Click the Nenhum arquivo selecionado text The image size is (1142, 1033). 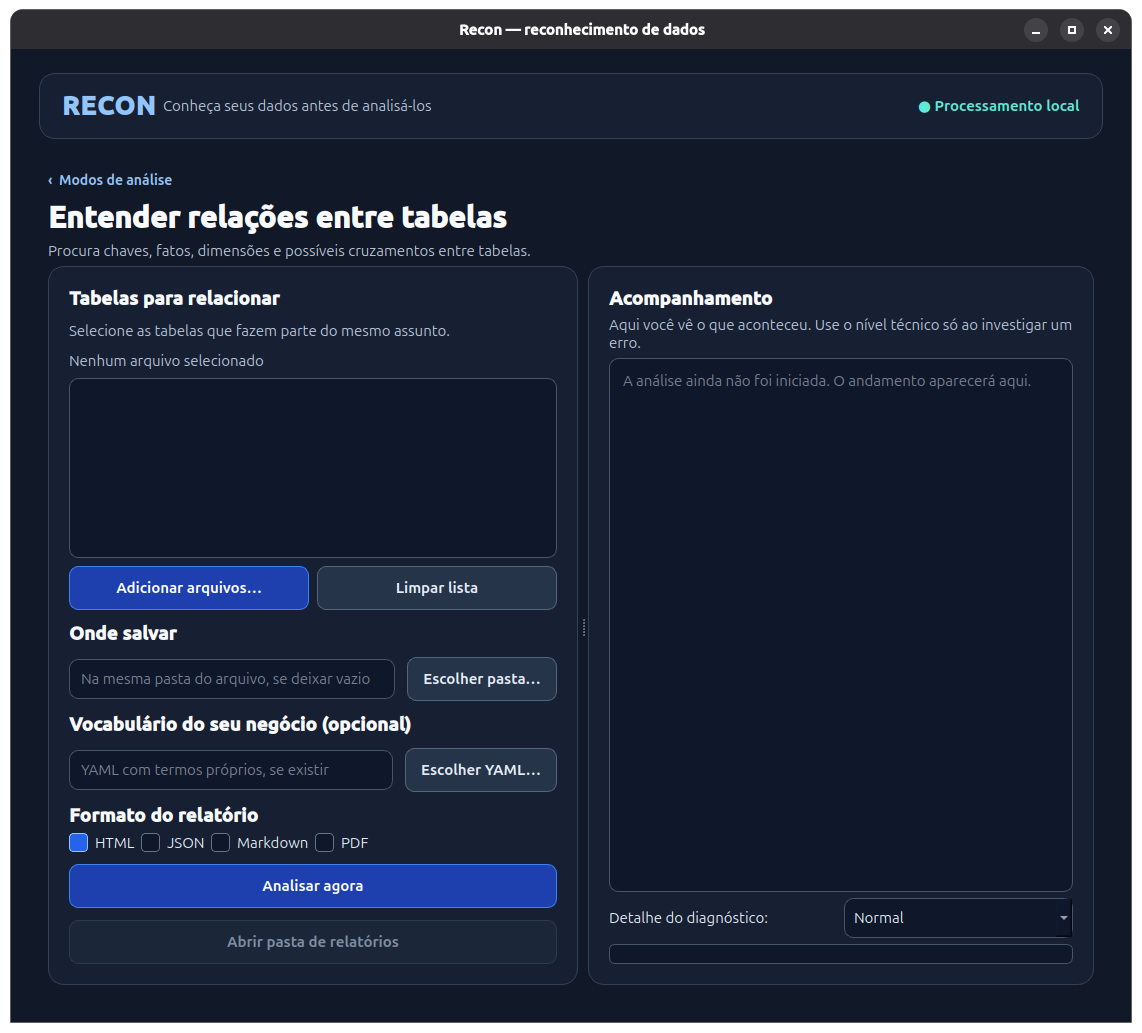click(166, 361)
